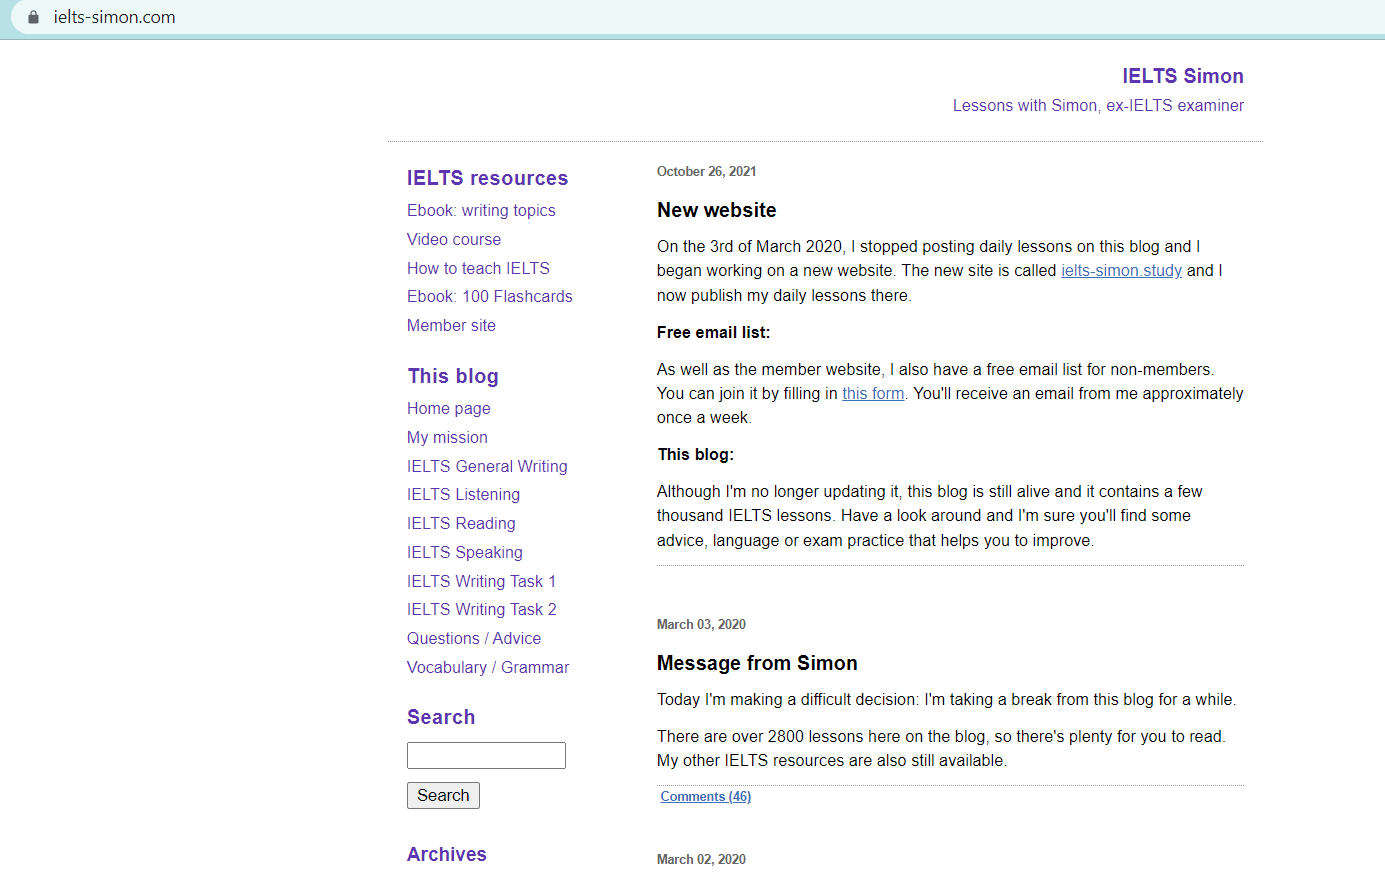This screenshot has height=878, width=1385.
Task: Click the March 03, 2020 date
Action: point(701,625)
